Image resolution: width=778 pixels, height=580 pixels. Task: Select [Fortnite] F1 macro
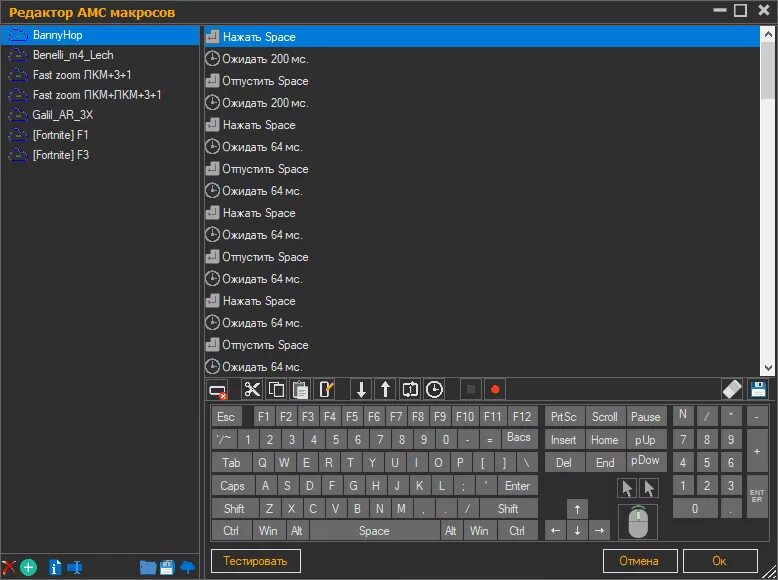[100, 135]
